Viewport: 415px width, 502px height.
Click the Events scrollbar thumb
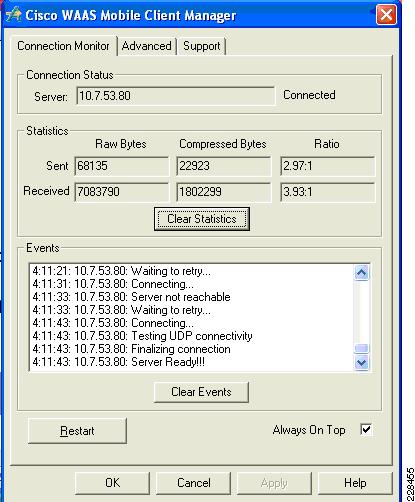362,348
